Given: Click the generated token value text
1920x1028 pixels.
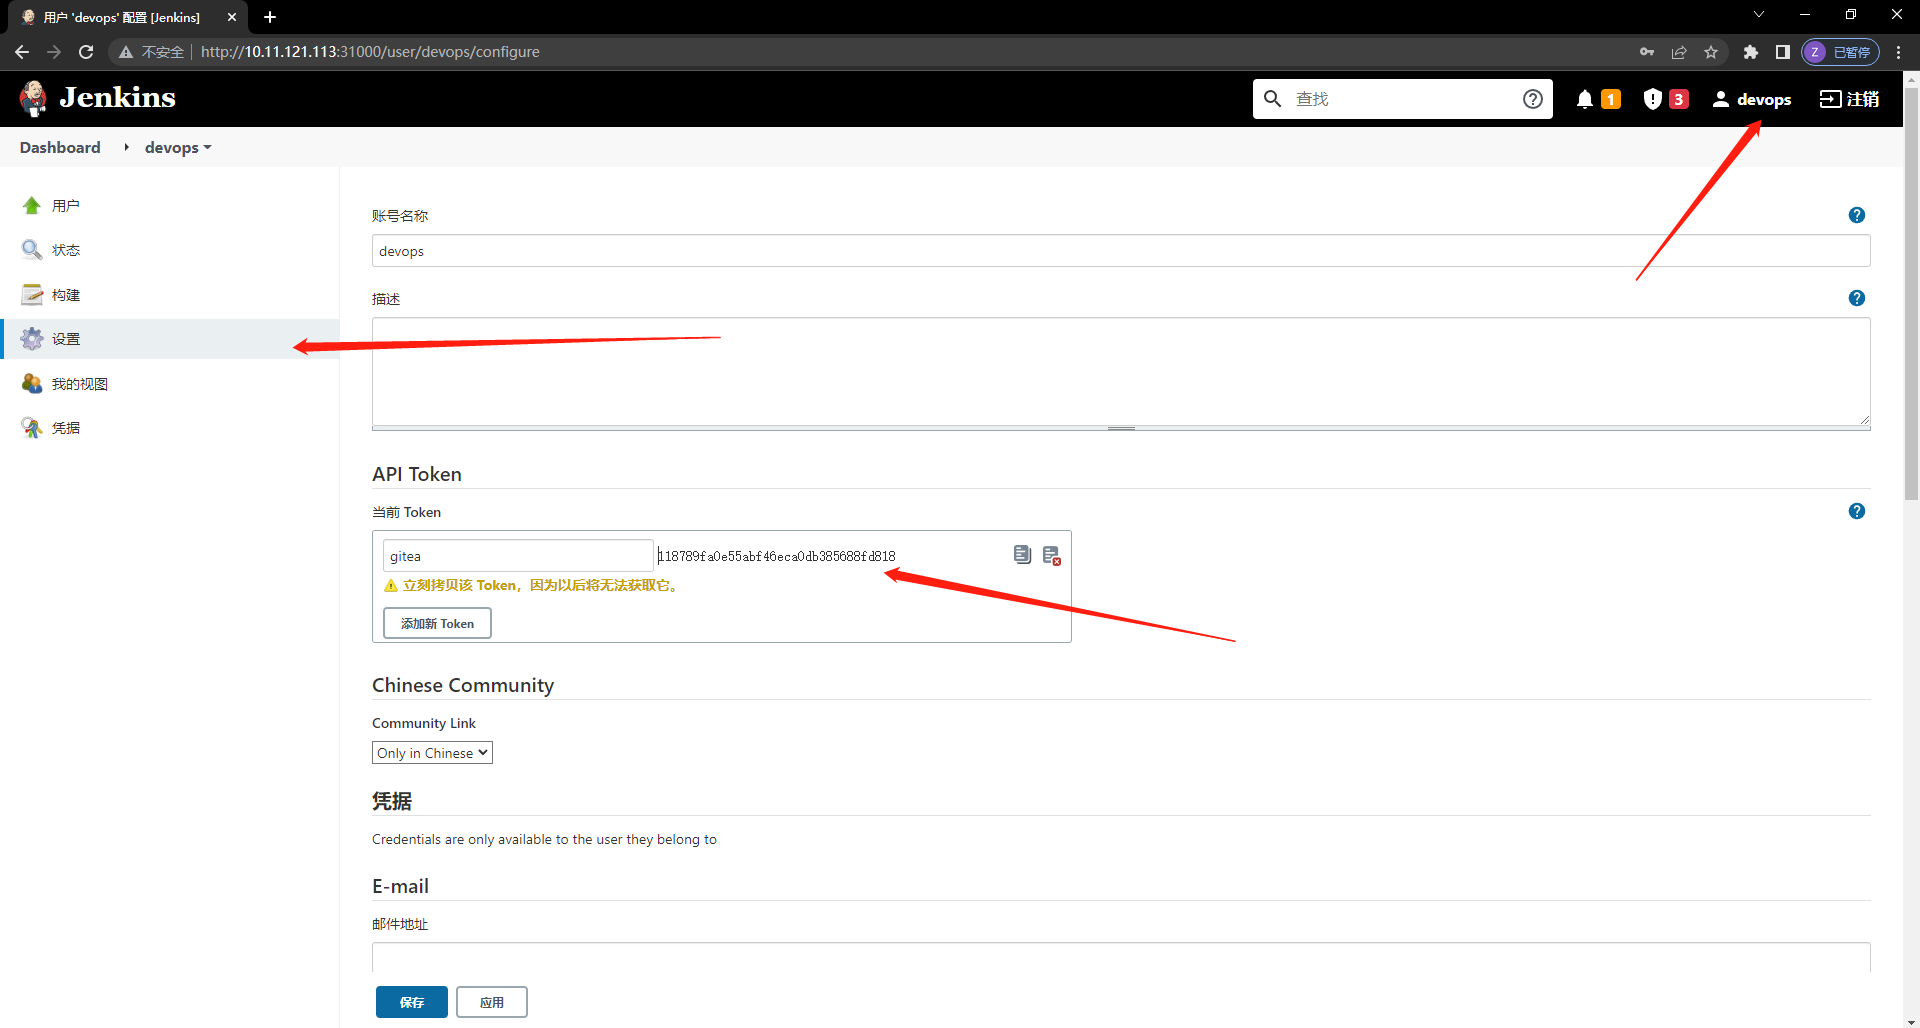Looking at the screenshot, I should [x=777, y=556].
